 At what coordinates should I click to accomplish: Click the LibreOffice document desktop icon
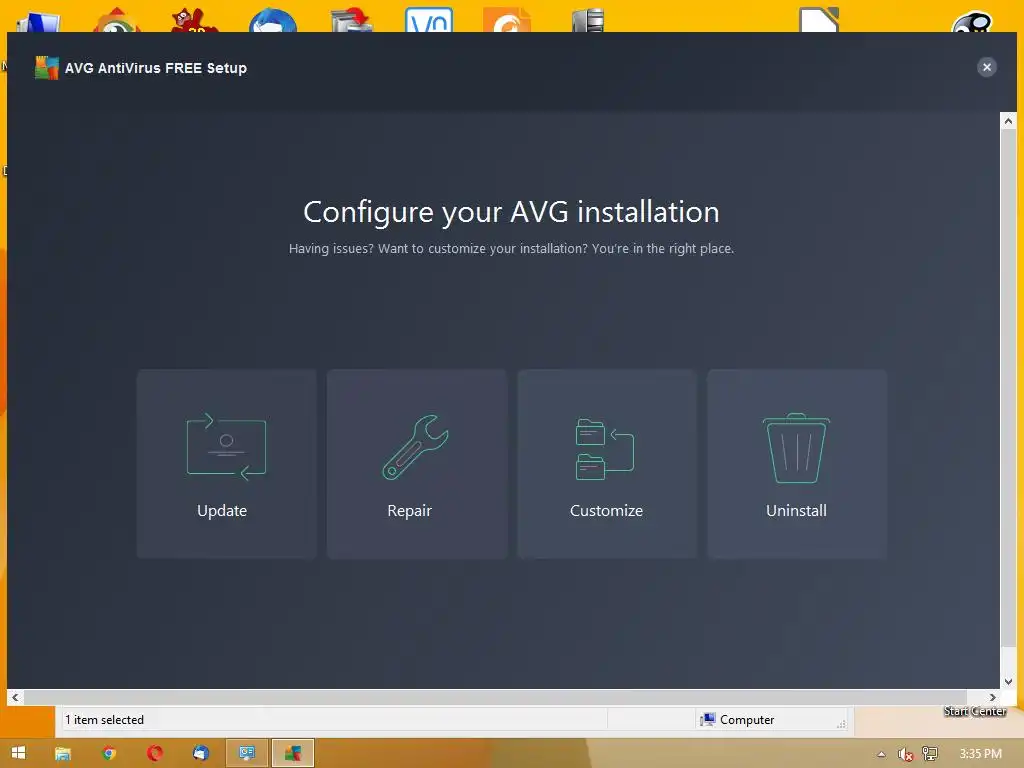pyautogui.click(x=819, y=20)
